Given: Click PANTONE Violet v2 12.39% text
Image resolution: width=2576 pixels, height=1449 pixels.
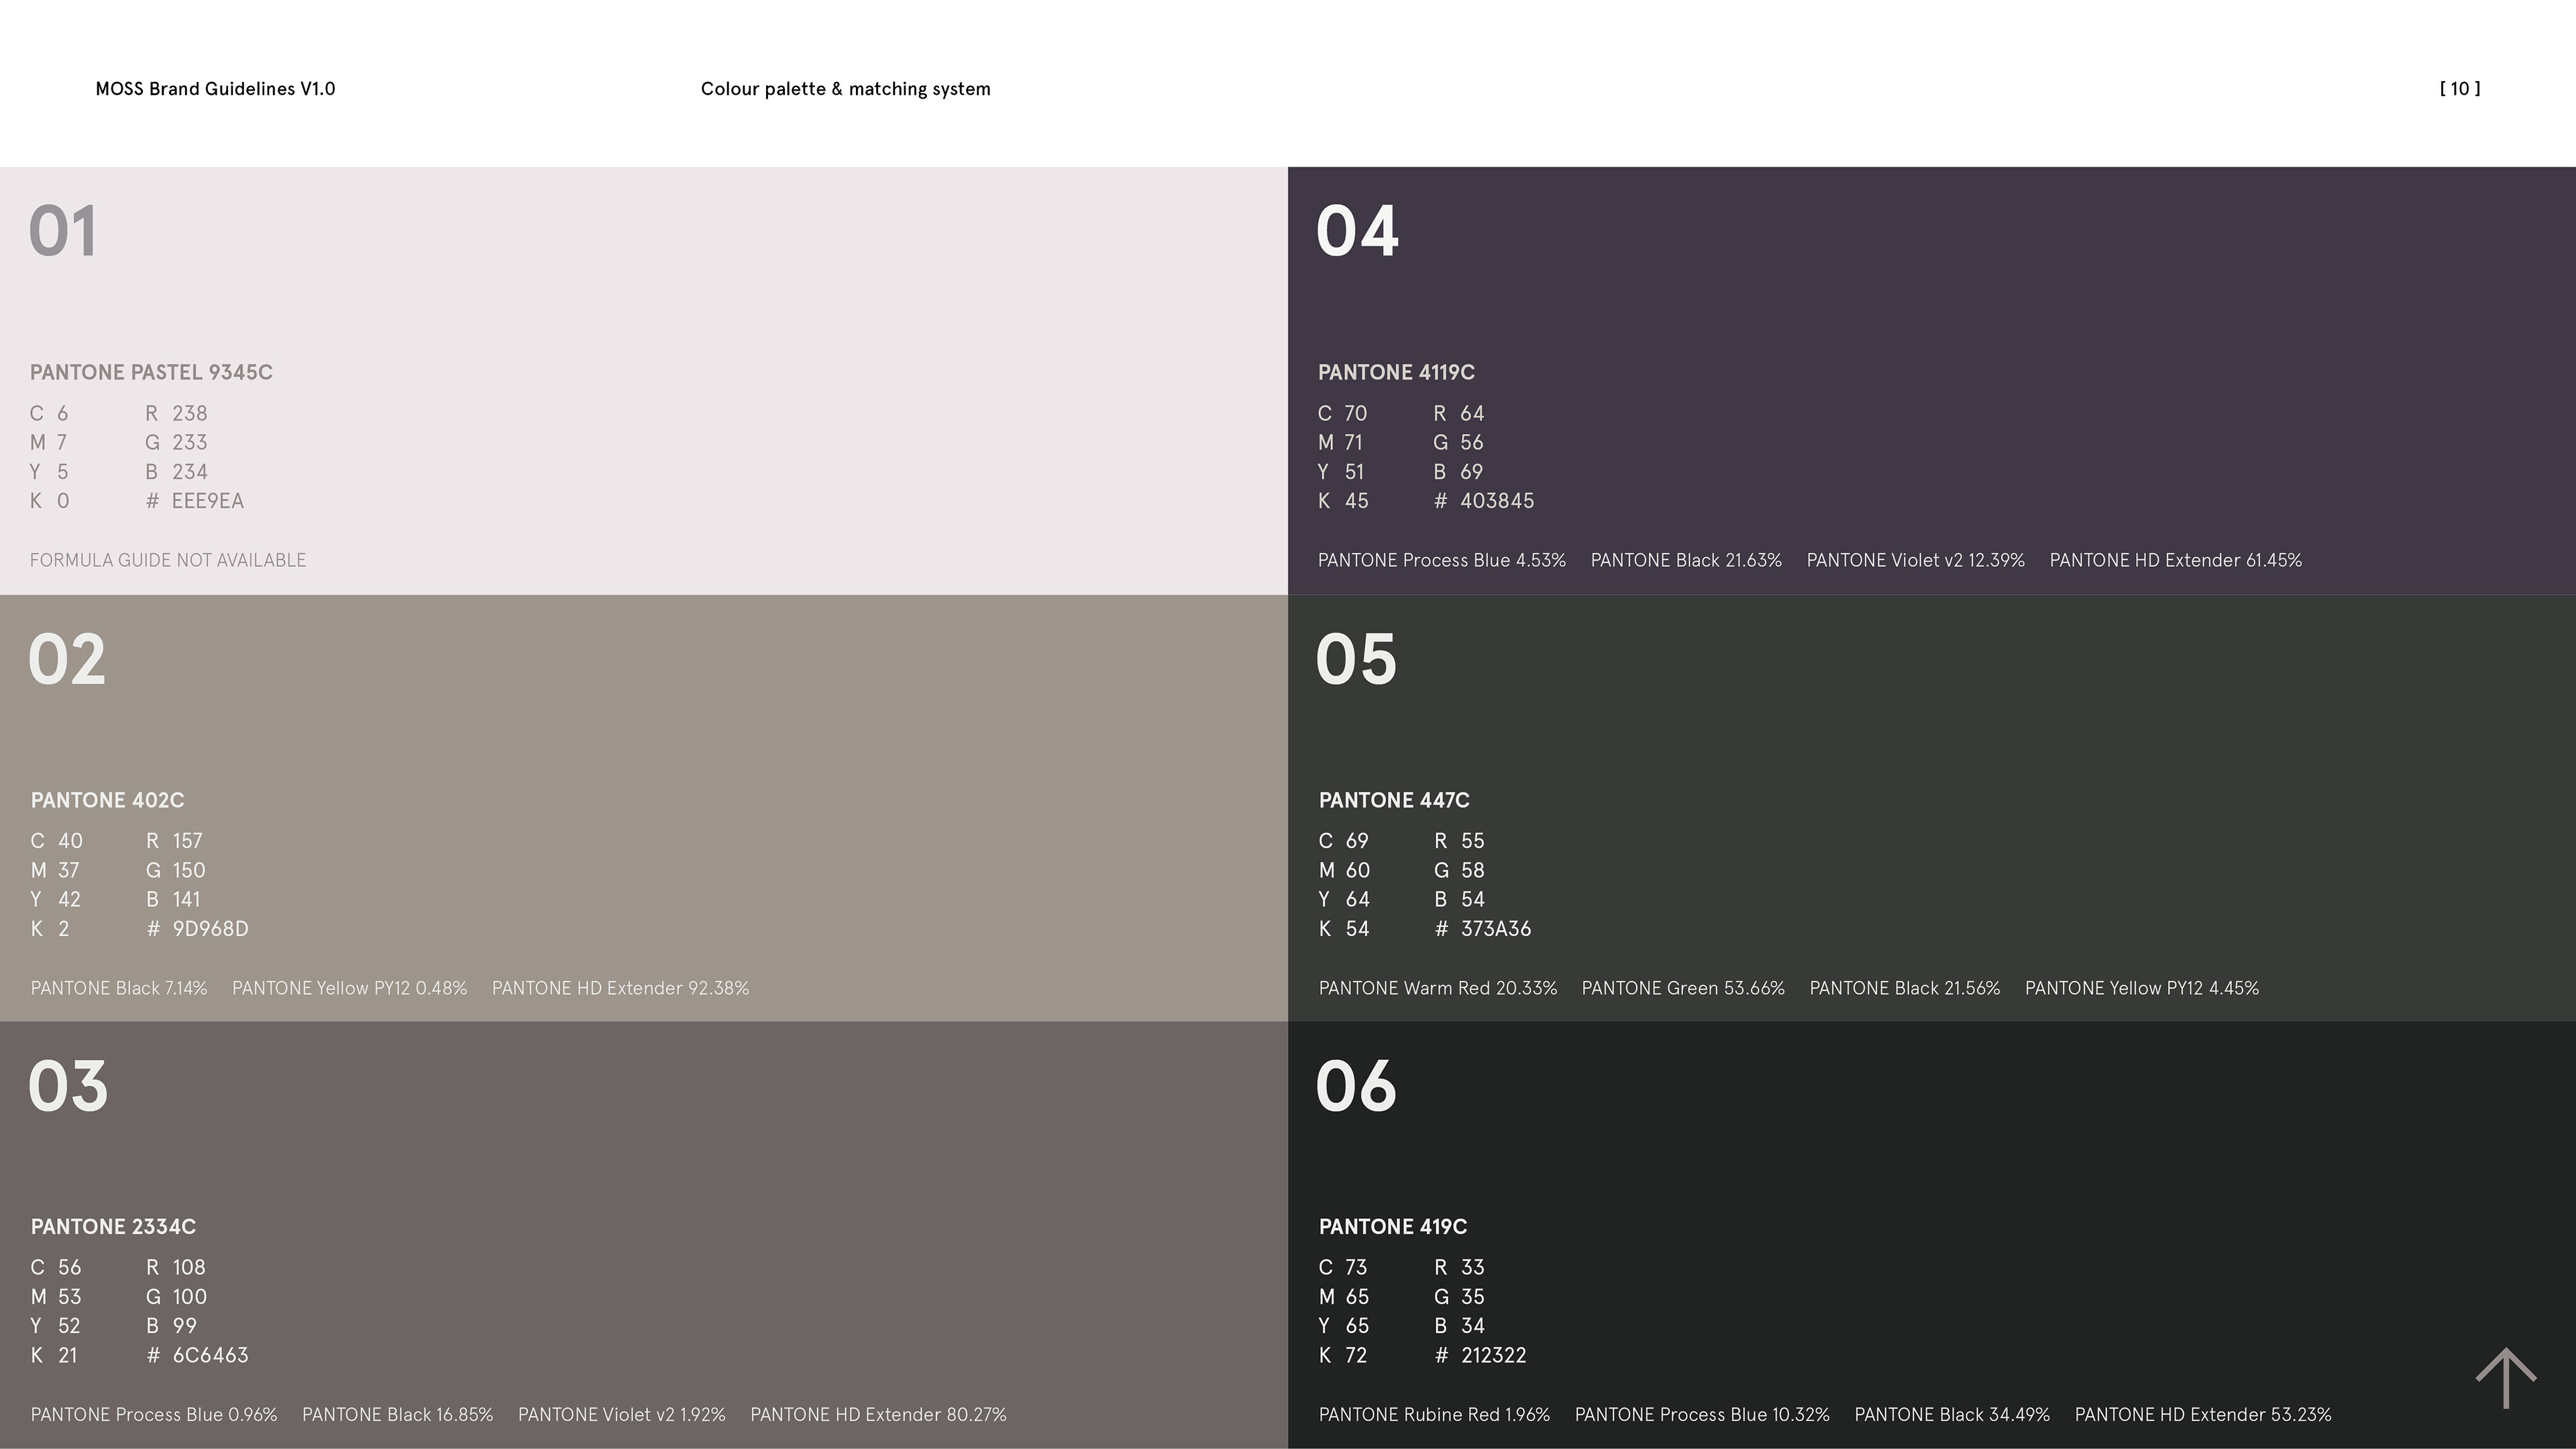Looking at the screenshot, I should 1915,560.
